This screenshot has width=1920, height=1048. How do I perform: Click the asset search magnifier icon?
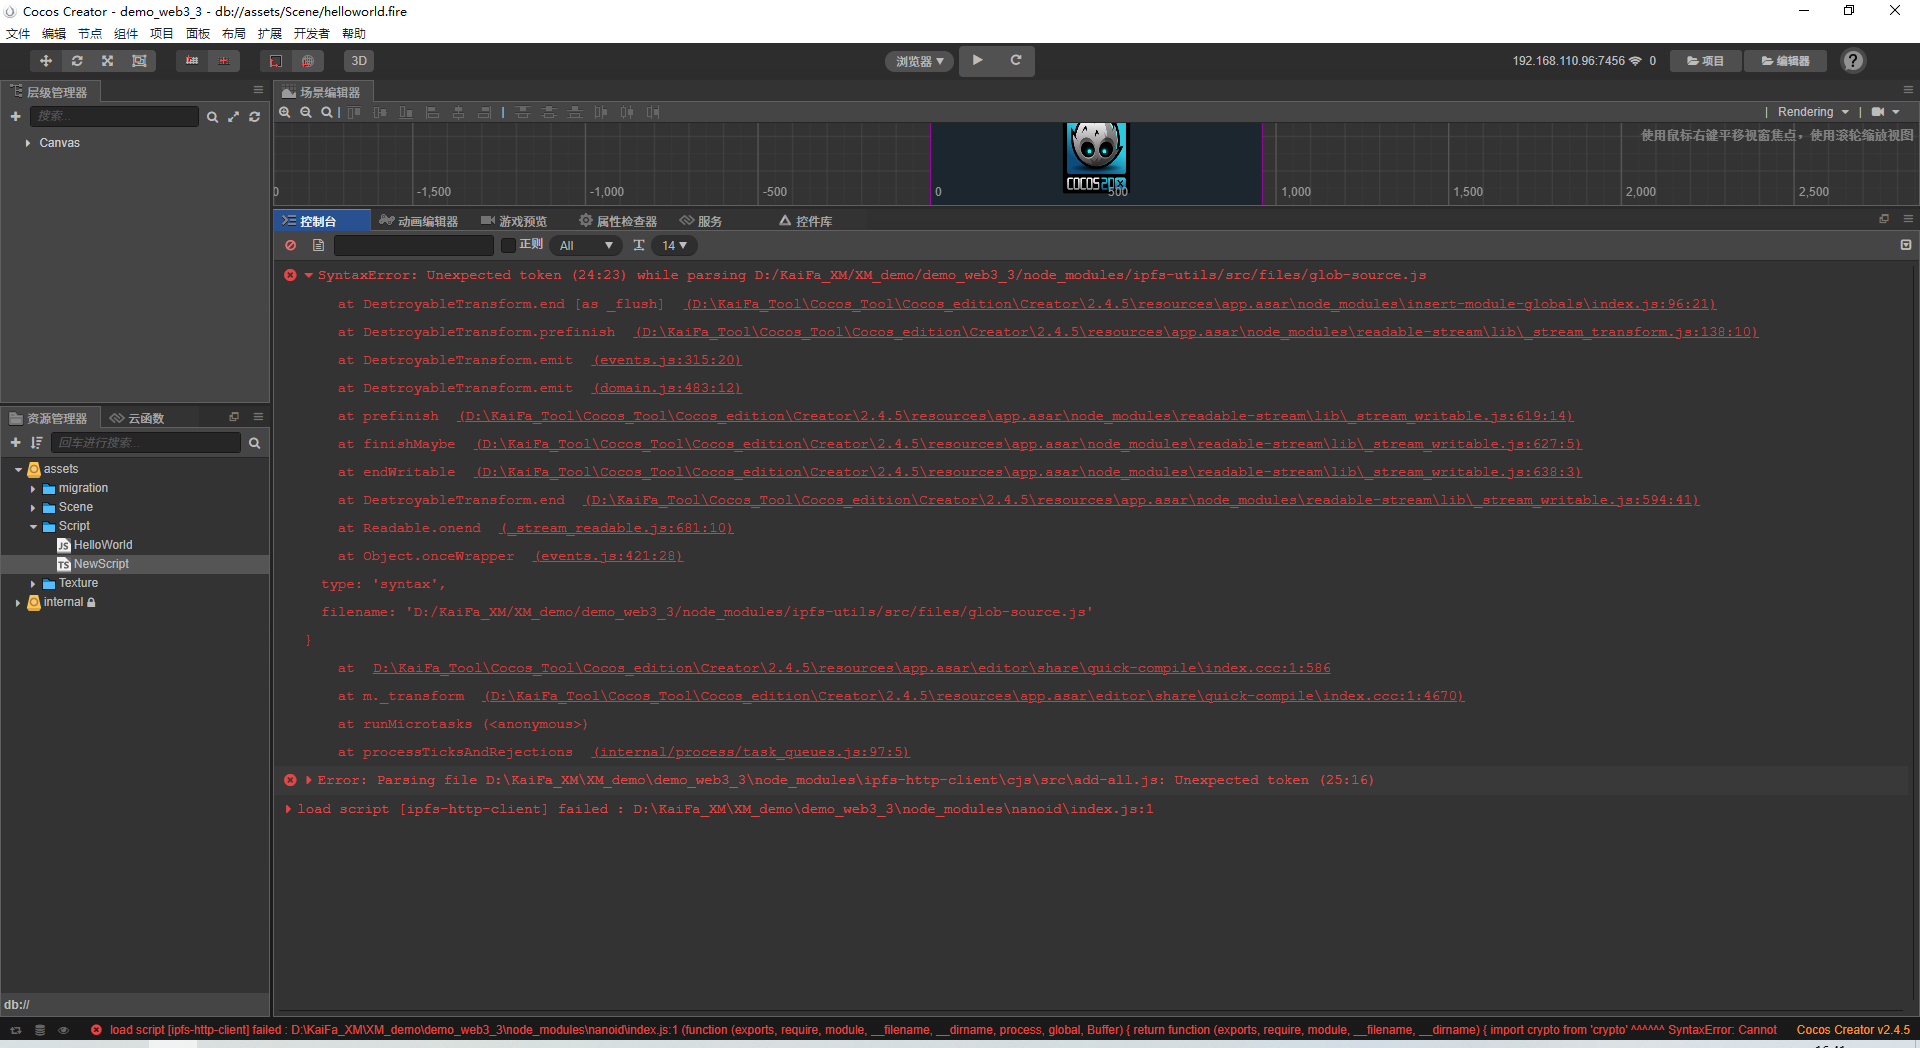coord(254,443)
